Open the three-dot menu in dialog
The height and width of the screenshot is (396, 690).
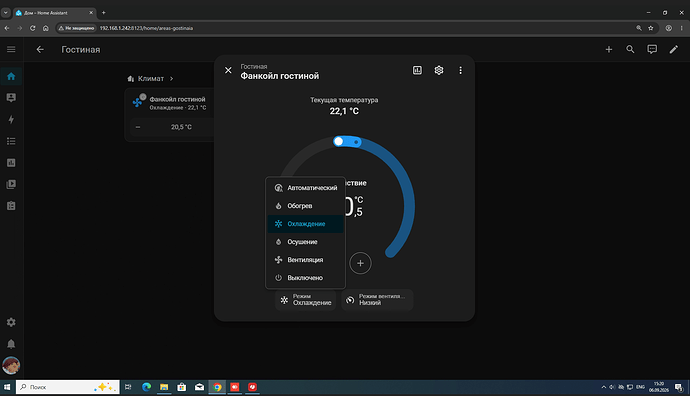460,70
